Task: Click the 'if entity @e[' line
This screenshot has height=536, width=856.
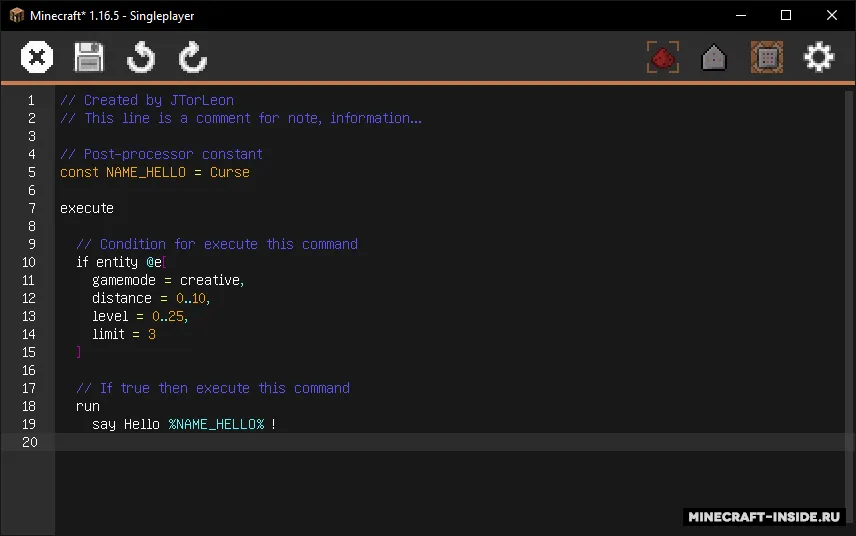Action: click(121, 263)
